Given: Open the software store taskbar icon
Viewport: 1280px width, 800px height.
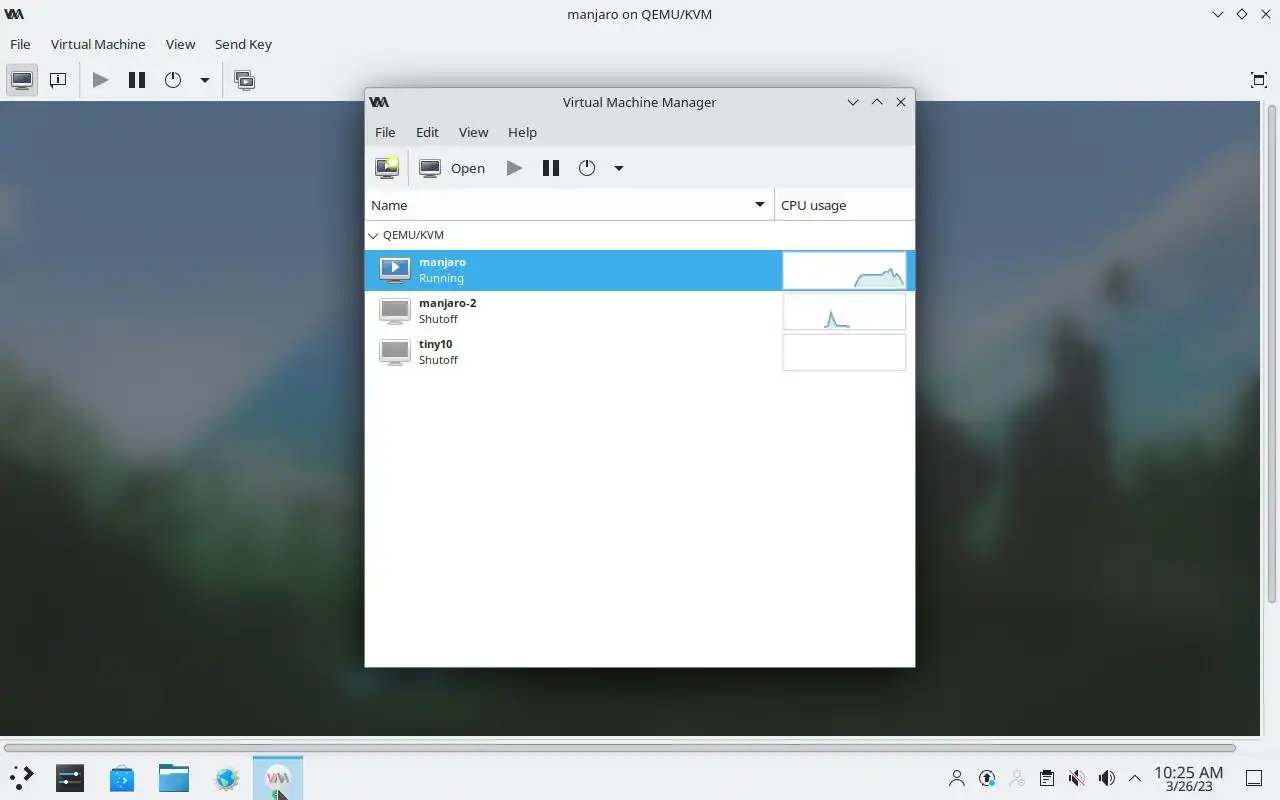Looking at the screenshot, I should 122,777.
